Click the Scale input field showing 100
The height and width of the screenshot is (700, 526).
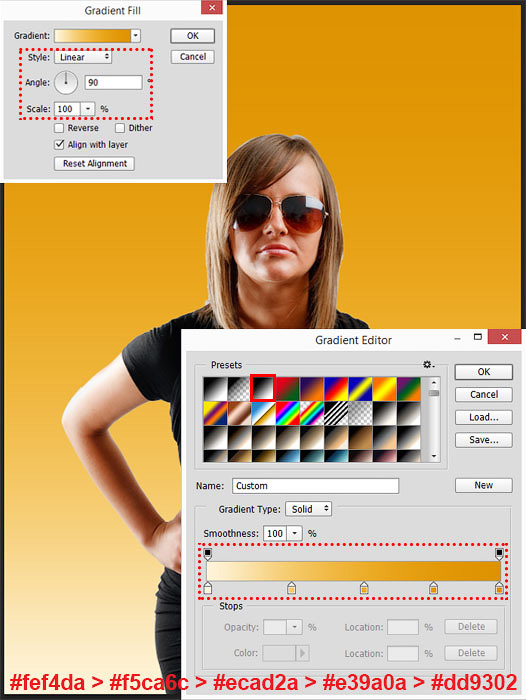tap(67, 109)
